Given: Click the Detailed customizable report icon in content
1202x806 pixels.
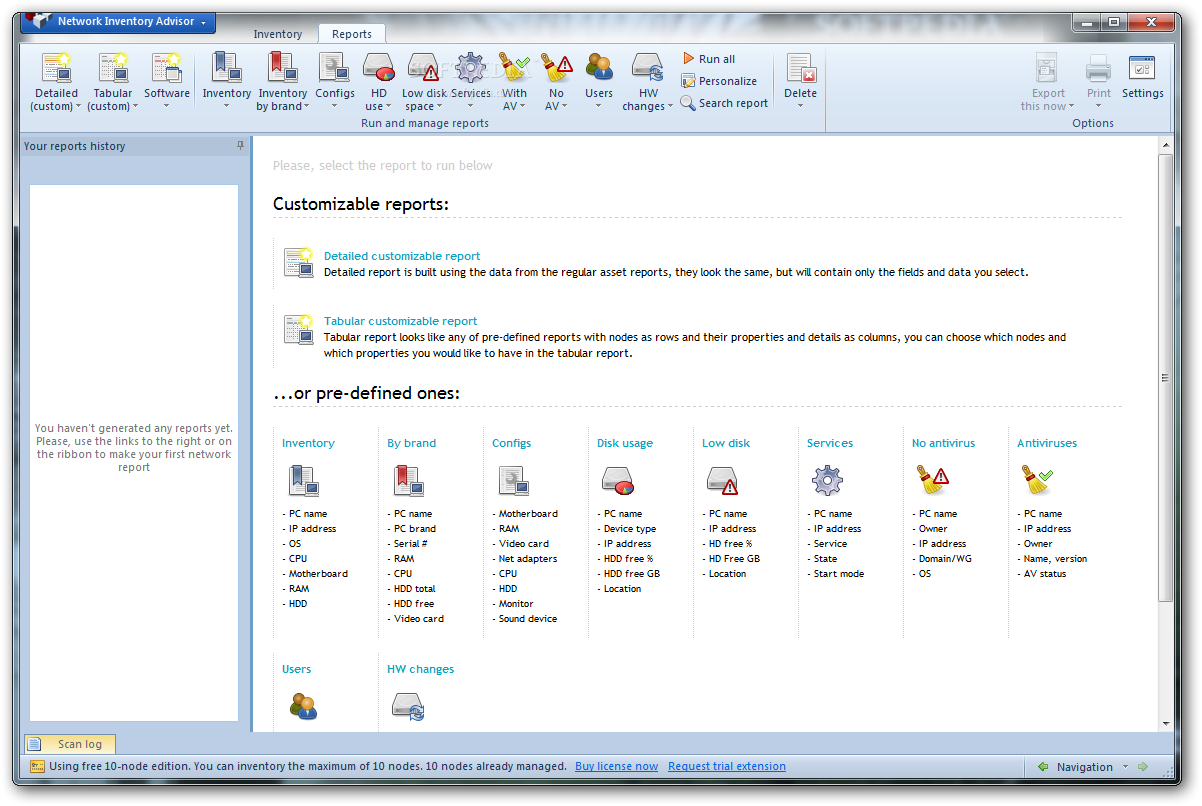Looking at the screenshot, I should click(299, 262).
